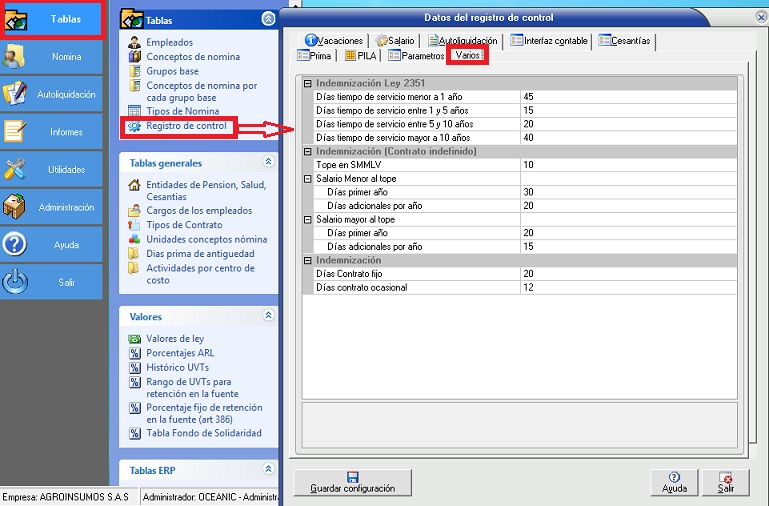
Task: Edit the Días Contrato fijo value
Action: point(628,273)
